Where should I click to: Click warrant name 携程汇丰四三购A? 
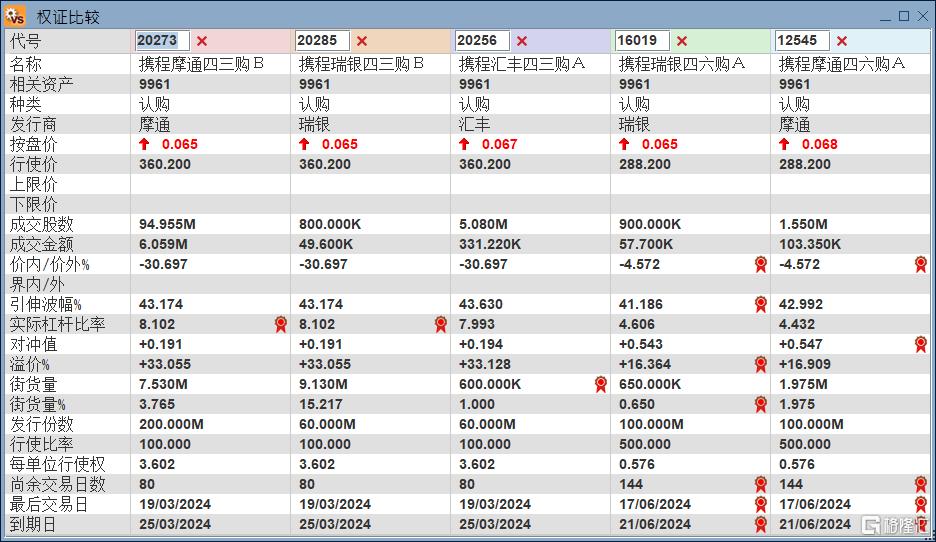(522, 64)
